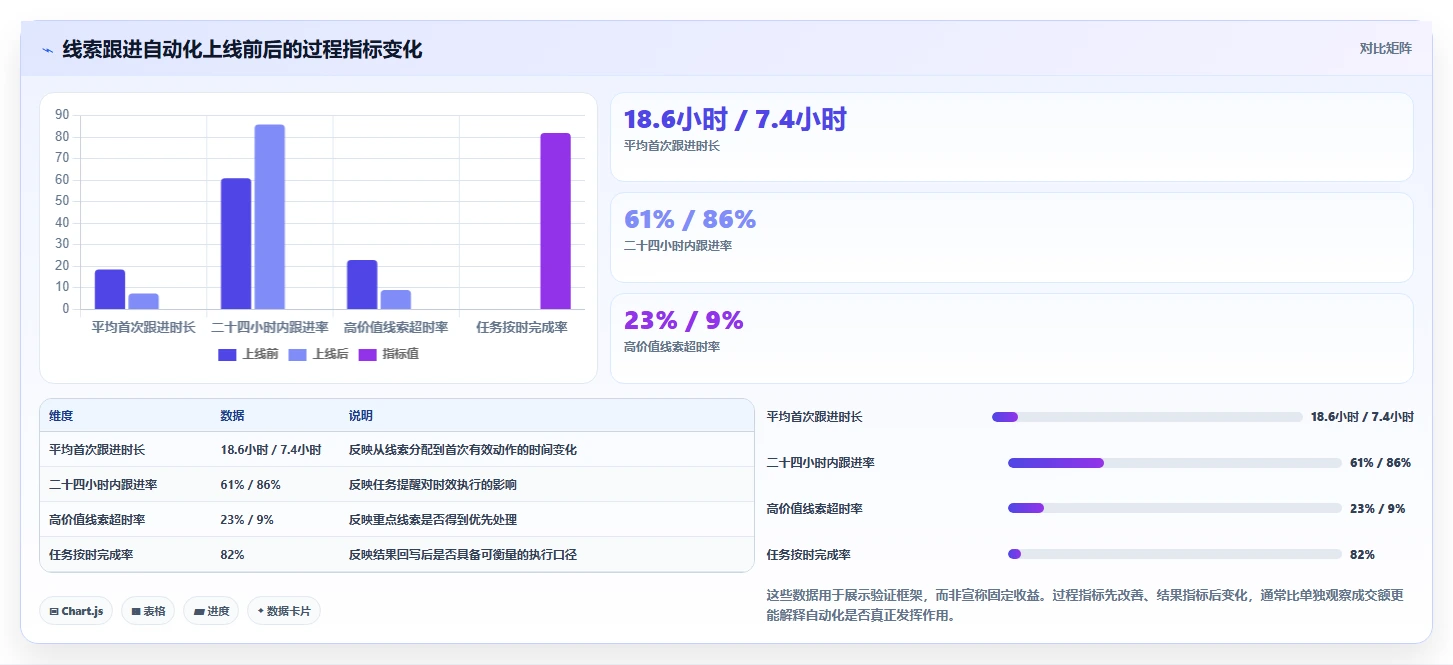Click the Chart.js chip icon
This screenshot has width=1453, height=665.
(54, 611)
